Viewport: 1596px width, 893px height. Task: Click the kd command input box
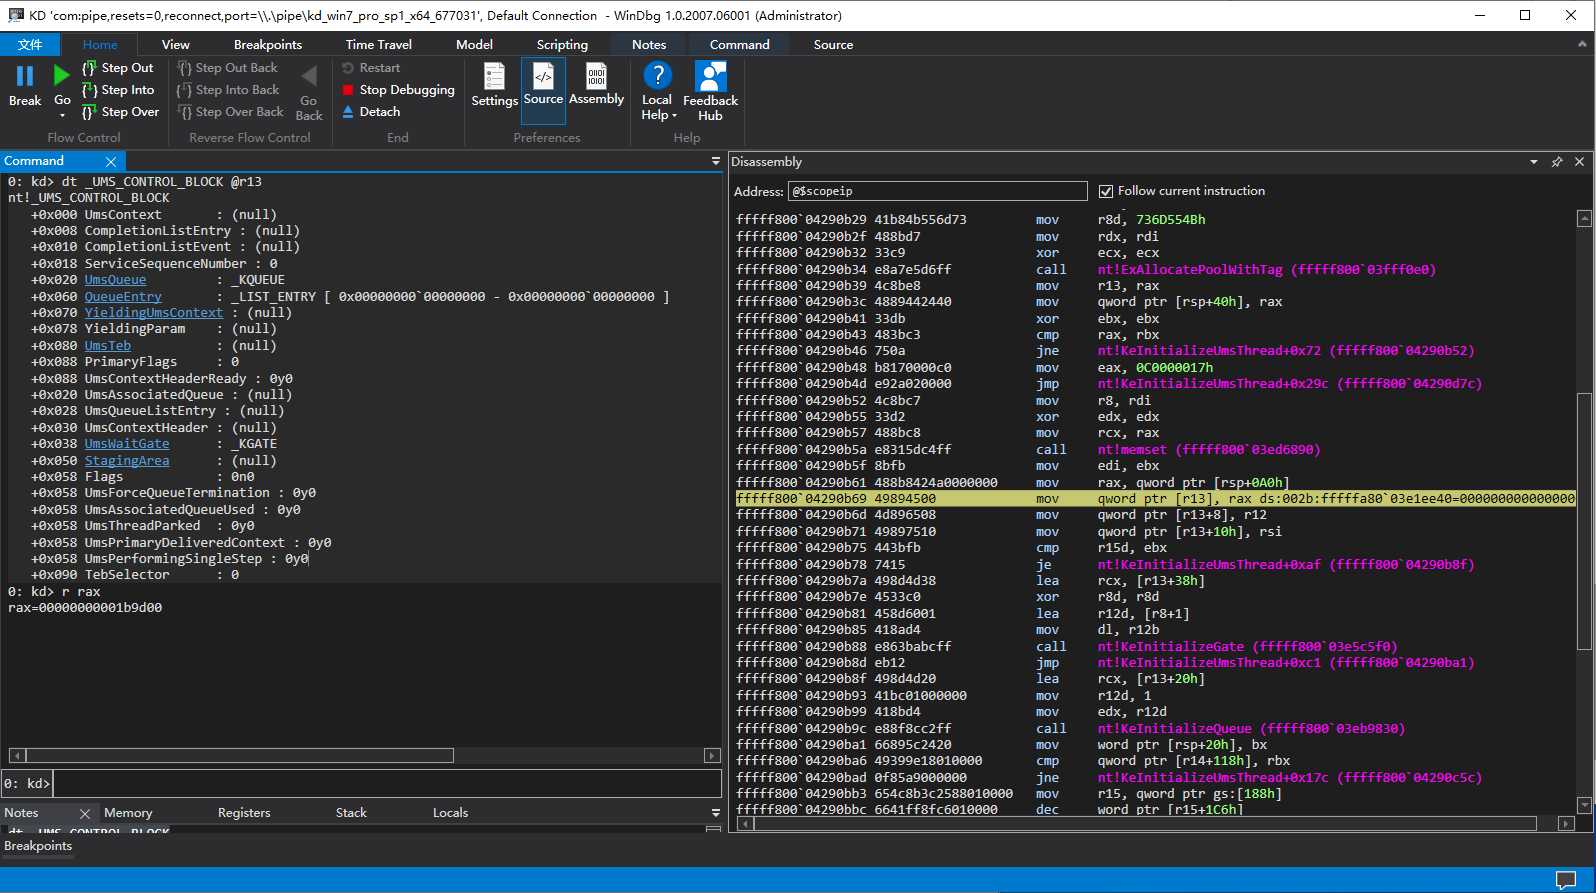coord(386,783)
